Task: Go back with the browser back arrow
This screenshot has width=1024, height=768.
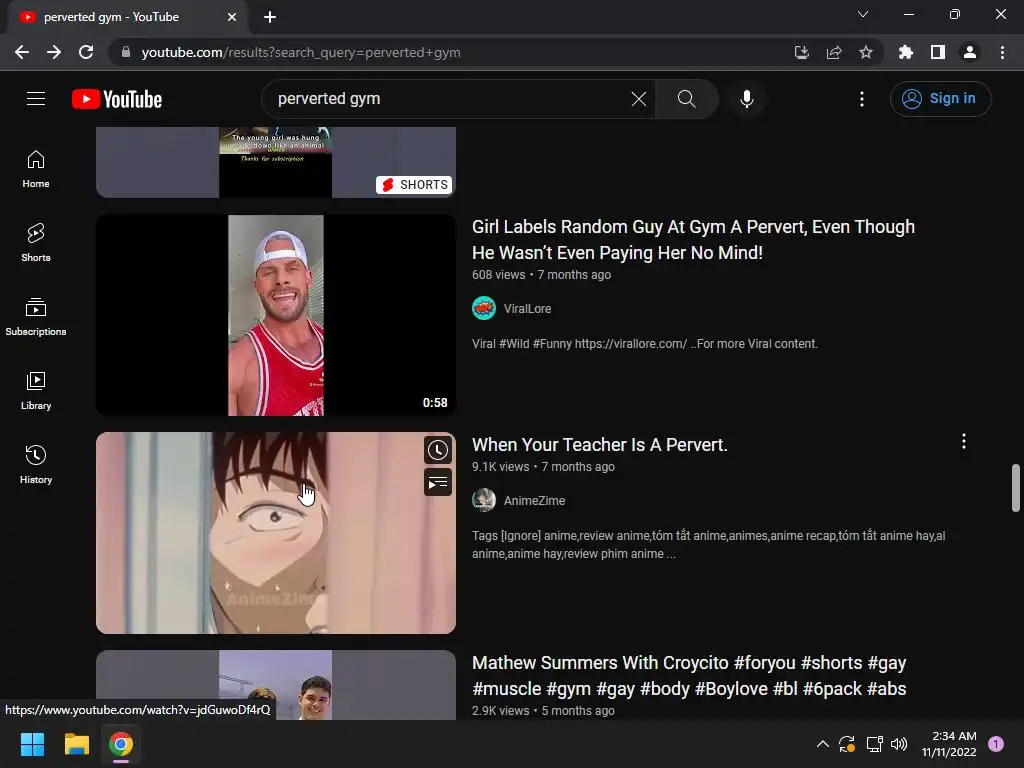Action: [22, 52]
